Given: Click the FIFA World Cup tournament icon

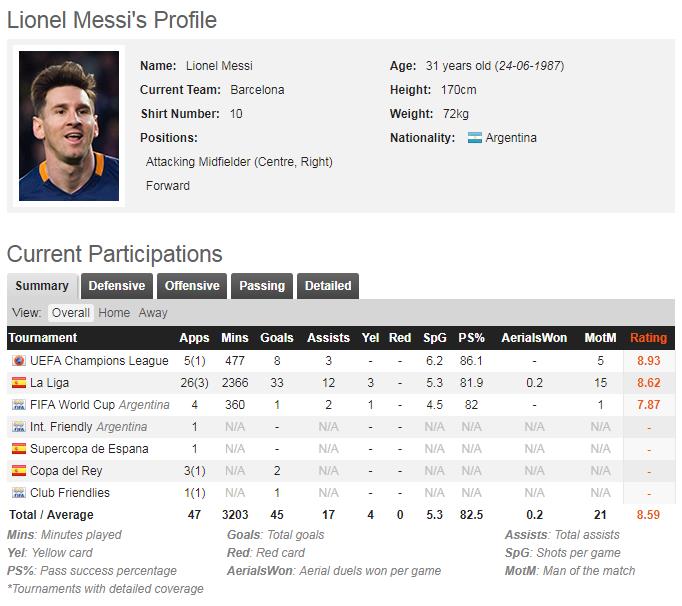Looking at the screenshot, I should pos(18,405).
